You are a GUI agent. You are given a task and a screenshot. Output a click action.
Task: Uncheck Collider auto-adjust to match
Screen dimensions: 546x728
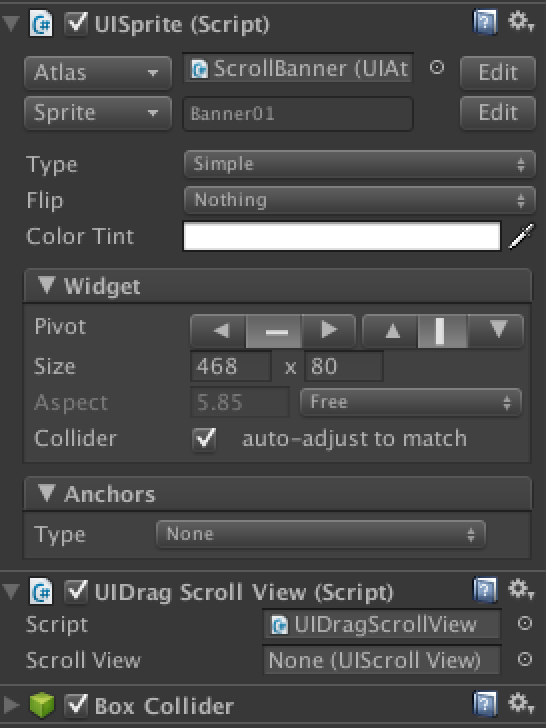pyautogui.click(x=204, y=438)
